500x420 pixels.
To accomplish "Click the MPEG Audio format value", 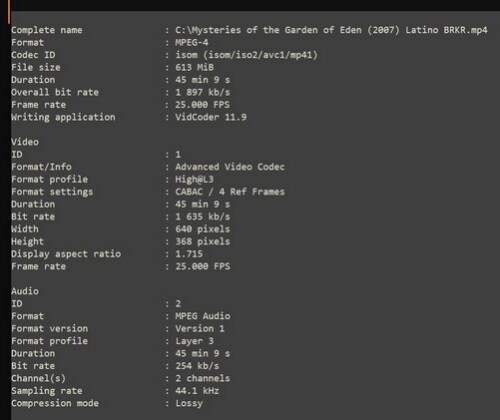I will (203, 316).
